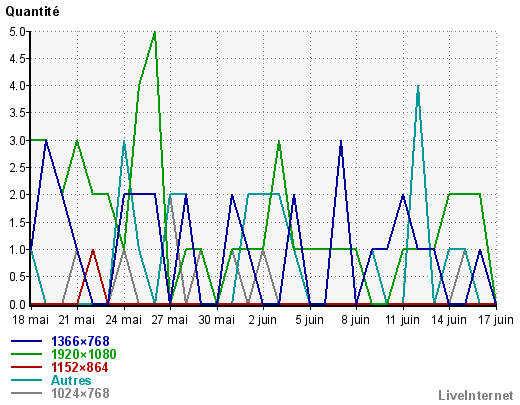This screenshot has width=520, height=405.
Task: Click the gray 1024×768 line swatch
Action: pos(26,394)
